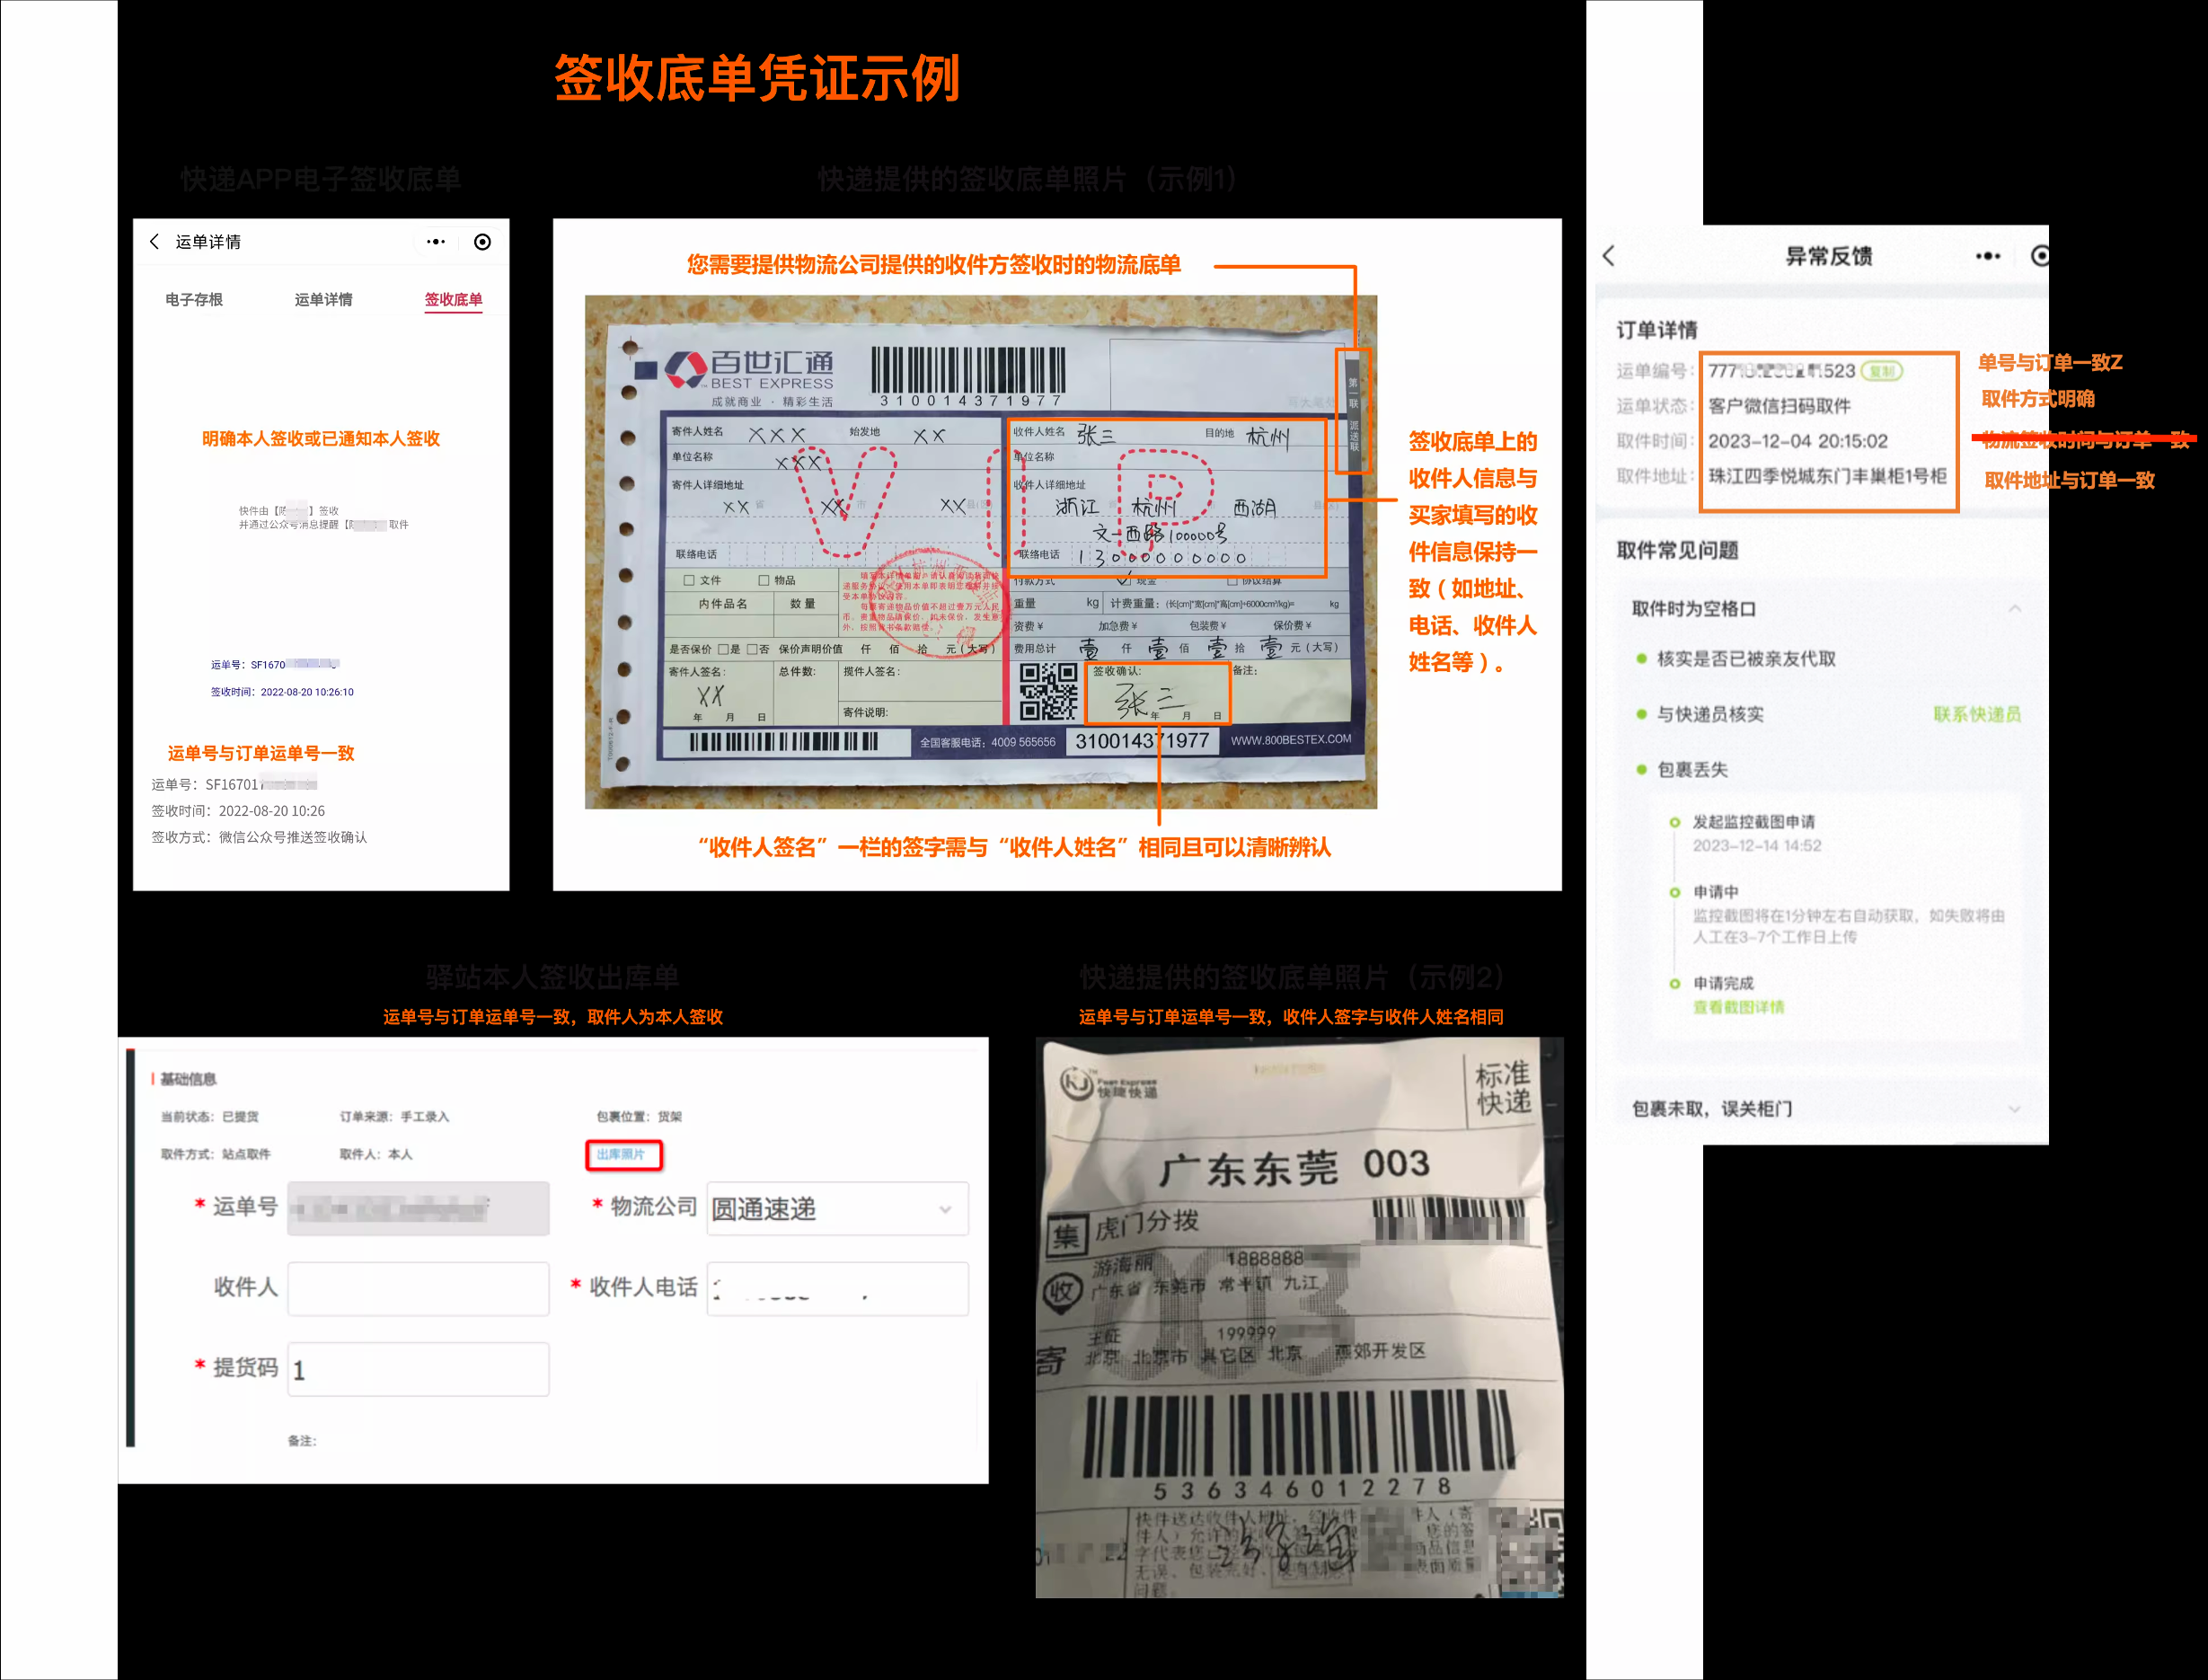The height and width of the screenshot is (1680, 2208).
Task: Open the 物流公司 dropdown showing 圆通速递
Action: pos(837,1209)
